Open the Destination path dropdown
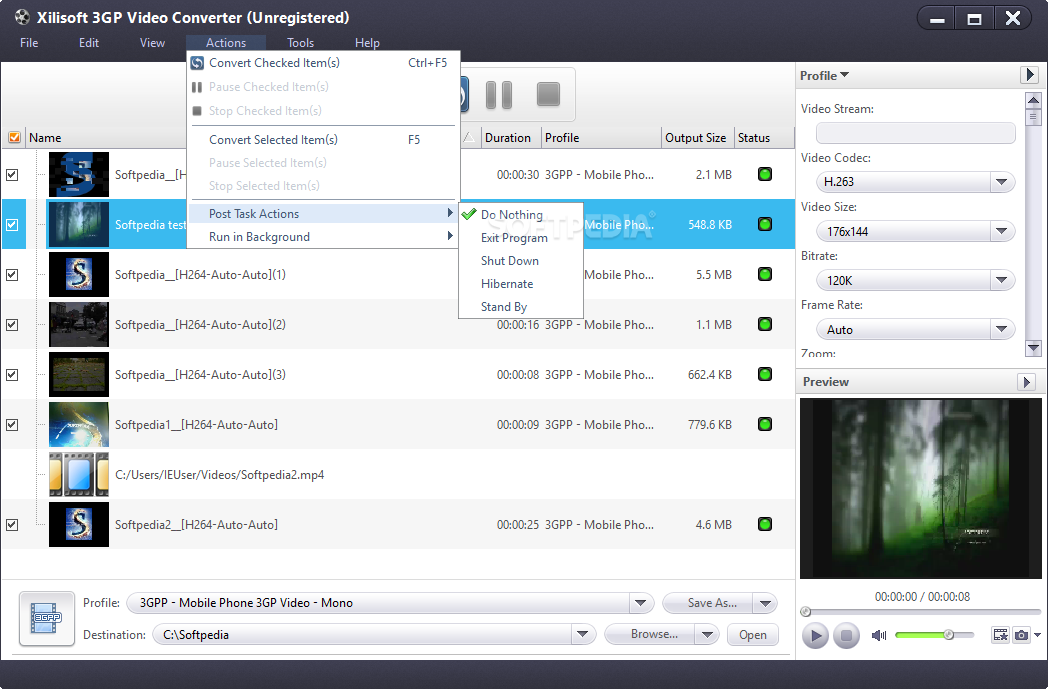 pyautogui.click(x=582, y=634)
